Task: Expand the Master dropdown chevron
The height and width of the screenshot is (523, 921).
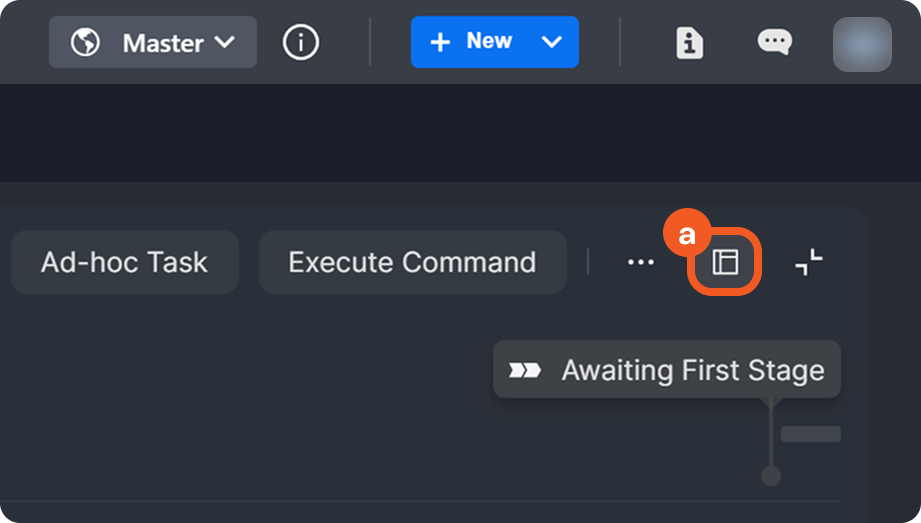Action: pyautogui.click(x=225, y=42)
